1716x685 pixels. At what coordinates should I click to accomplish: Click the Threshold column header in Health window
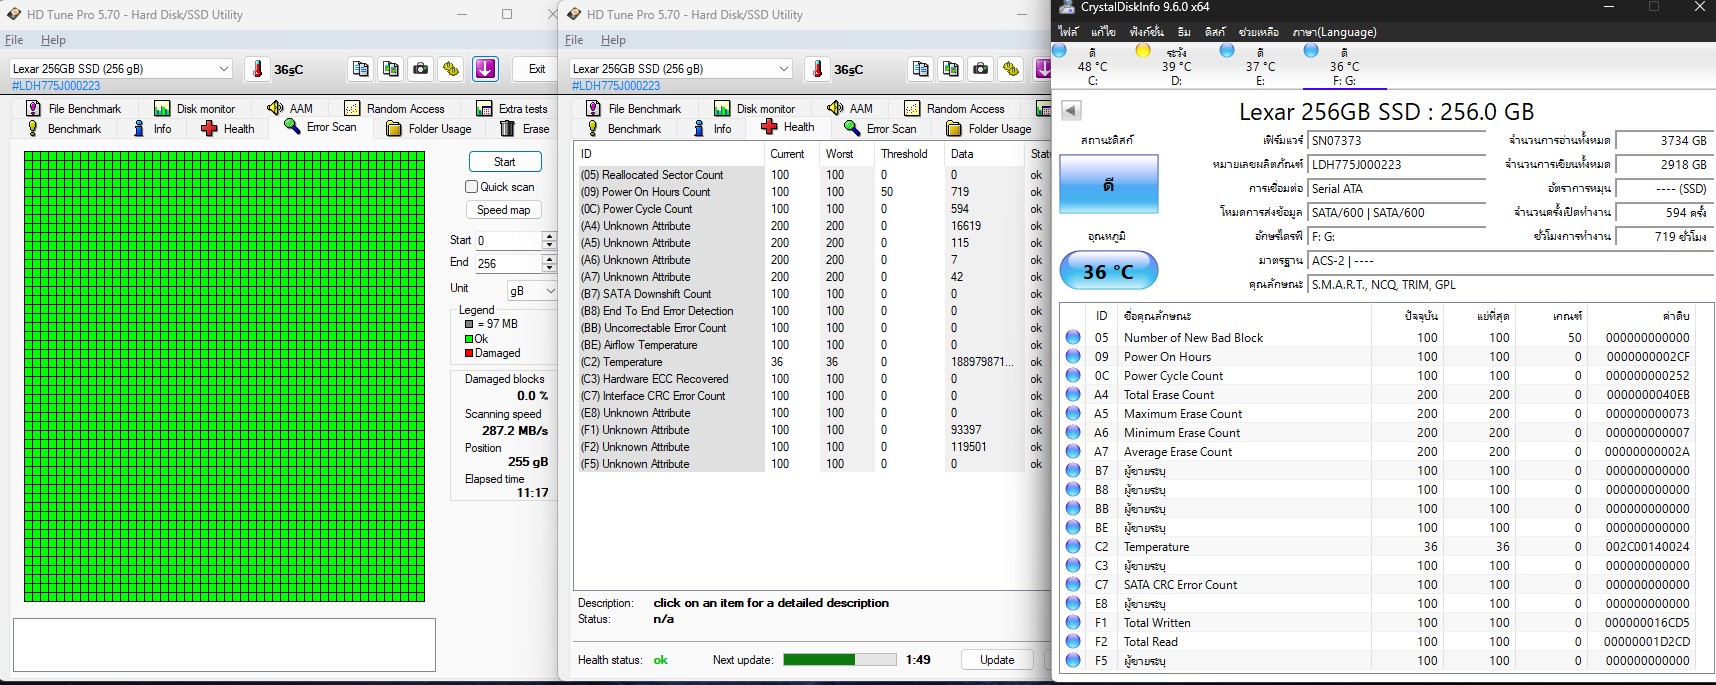click(904, 154)
